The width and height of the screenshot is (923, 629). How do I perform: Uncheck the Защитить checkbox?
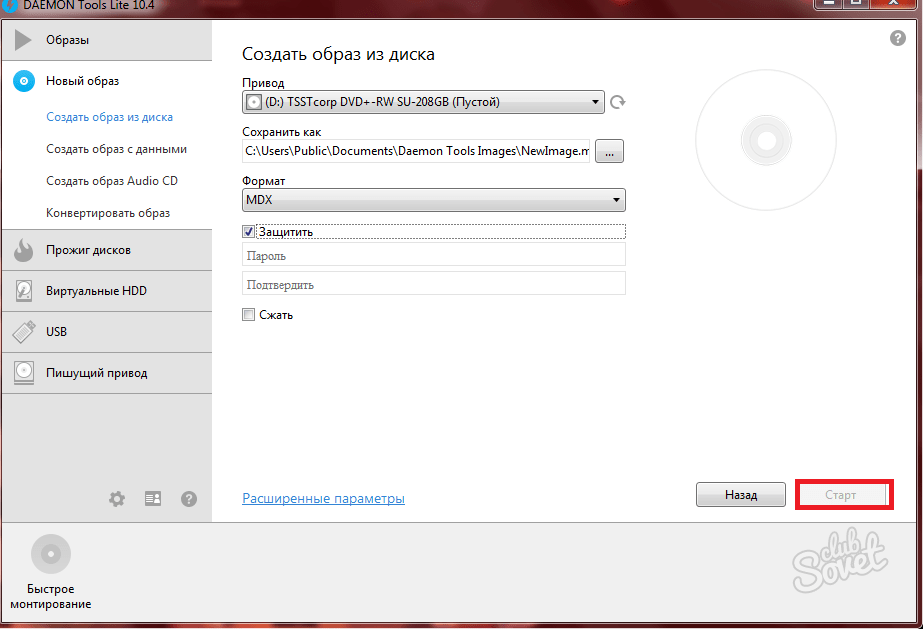[249, 231]
